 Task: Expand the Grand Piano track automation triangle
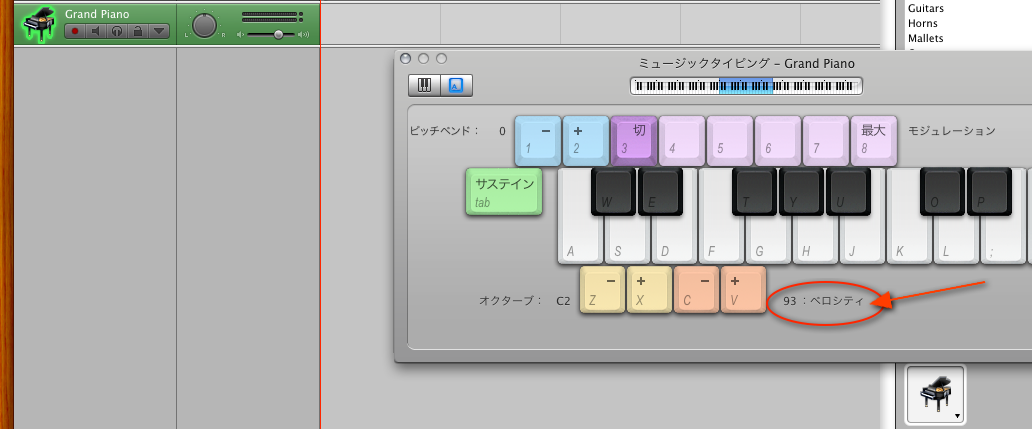[159, 31]
